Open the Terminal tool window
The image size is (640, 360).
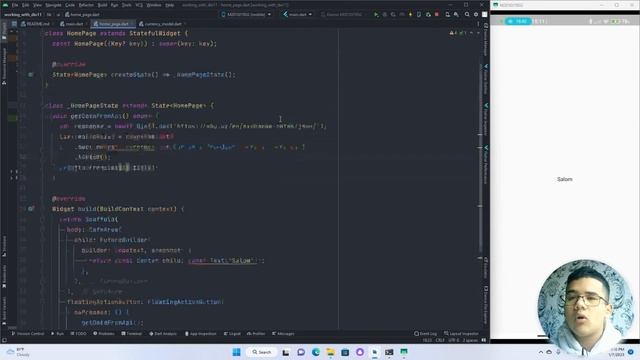pos(131,333)
